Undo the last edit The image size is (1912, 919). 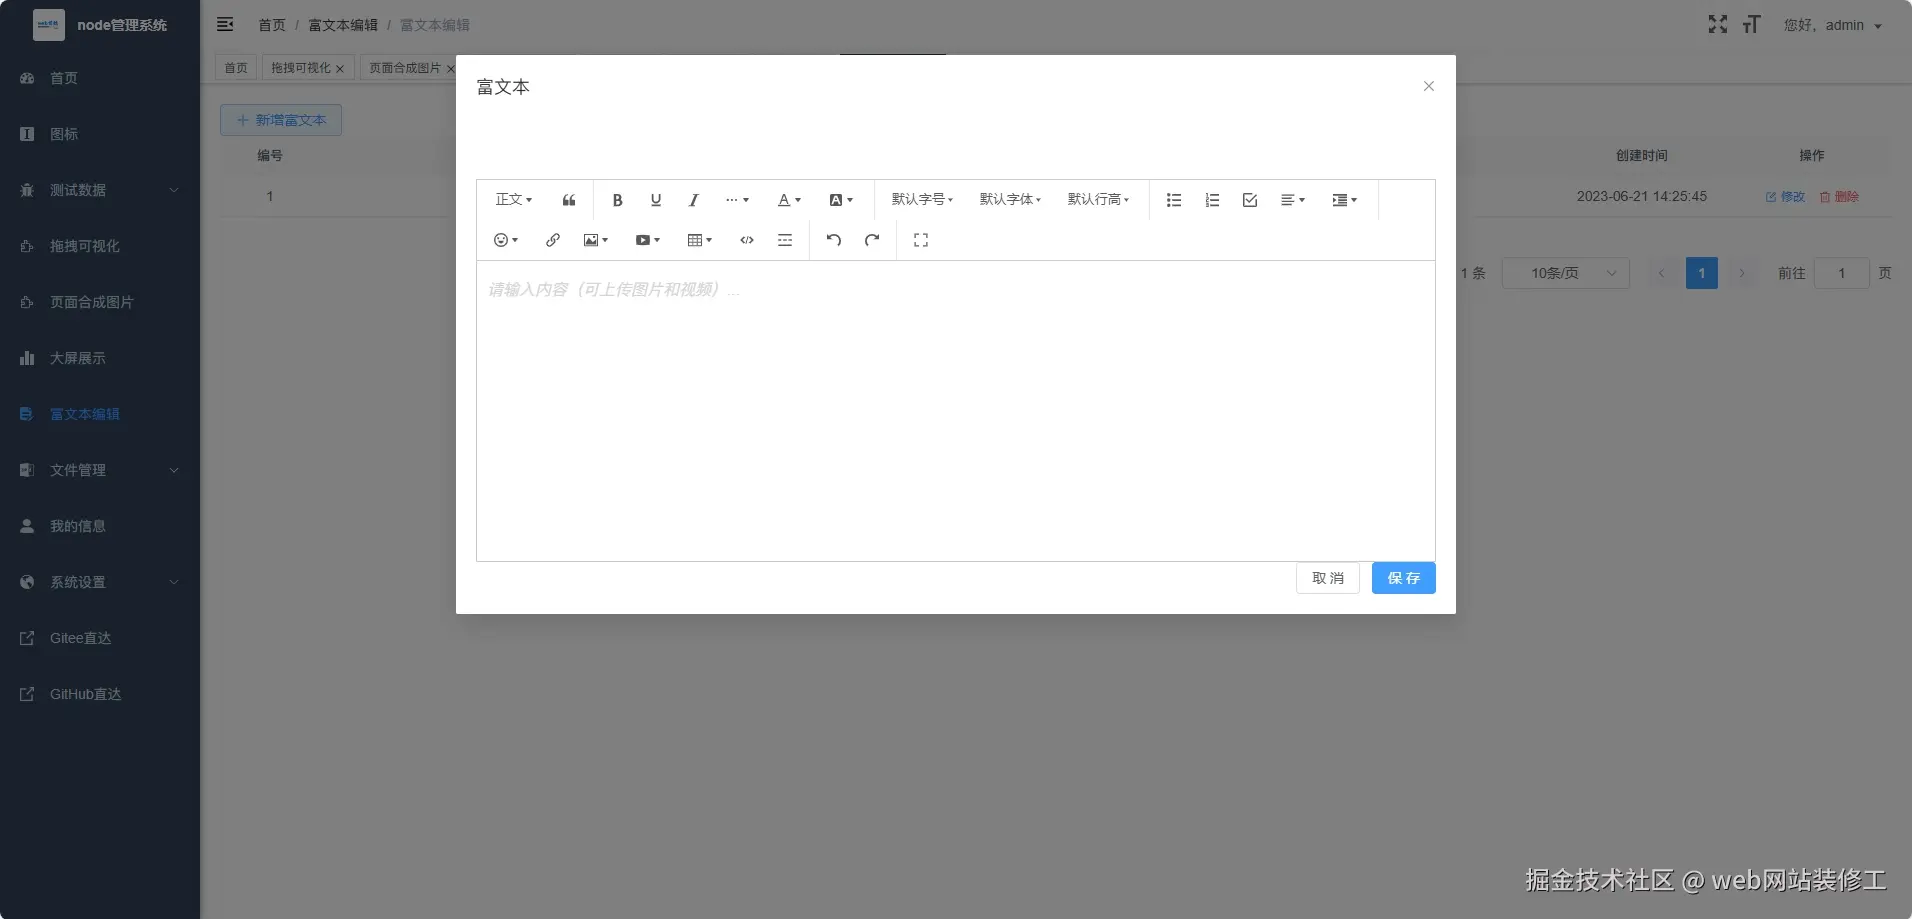[x=834, y=240]
